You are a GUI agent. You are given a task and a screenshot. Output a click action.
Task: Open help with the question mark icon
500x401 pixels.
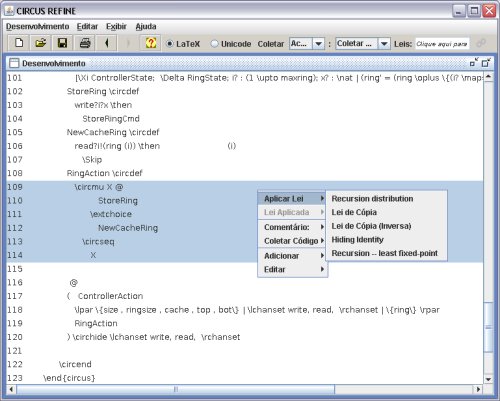(x=151, y=43)
